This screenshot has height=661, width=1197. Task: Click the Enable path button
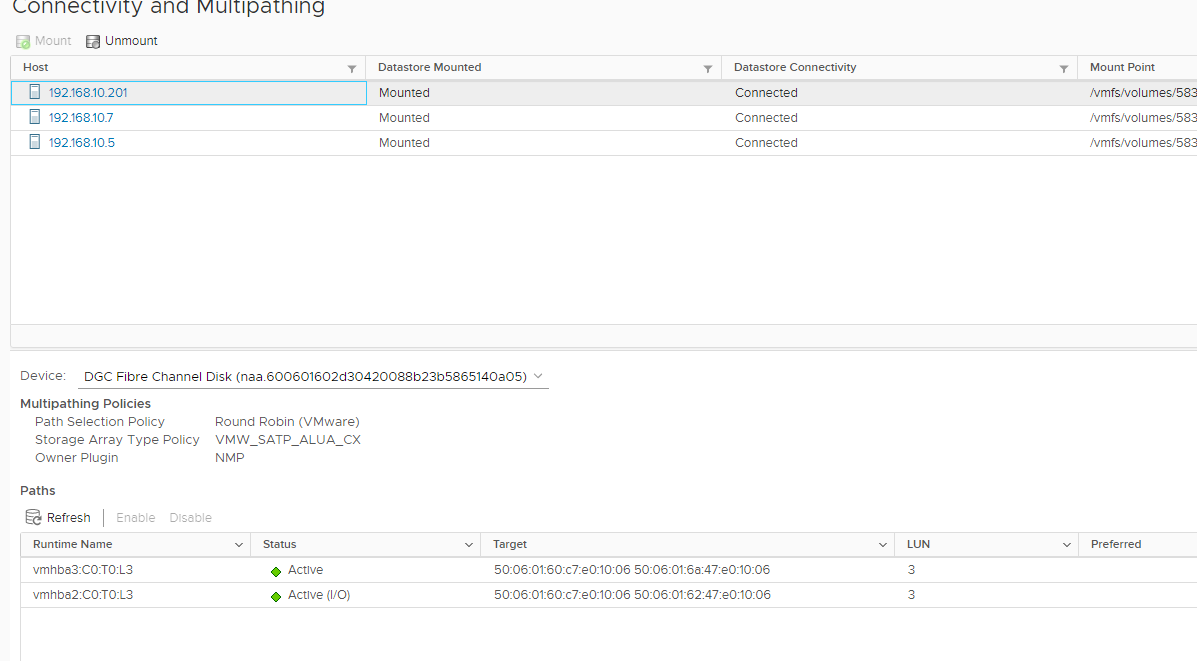tap(135, 517)
